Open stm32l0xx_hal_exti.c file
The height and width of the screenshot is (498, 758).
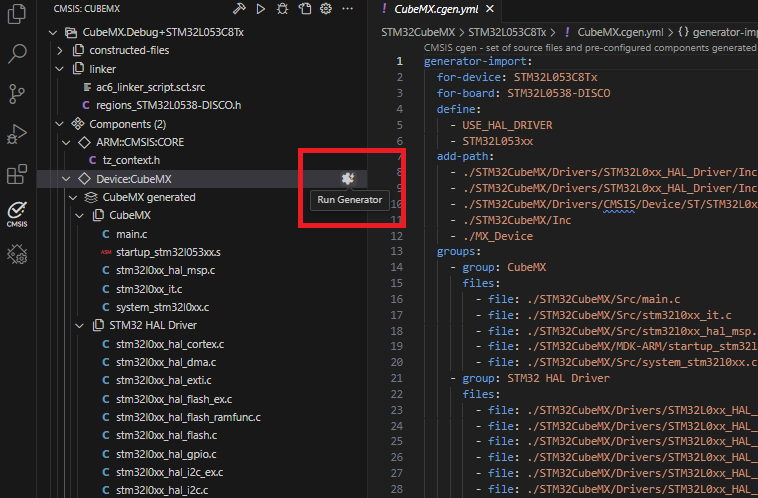[x=163, y=381]
